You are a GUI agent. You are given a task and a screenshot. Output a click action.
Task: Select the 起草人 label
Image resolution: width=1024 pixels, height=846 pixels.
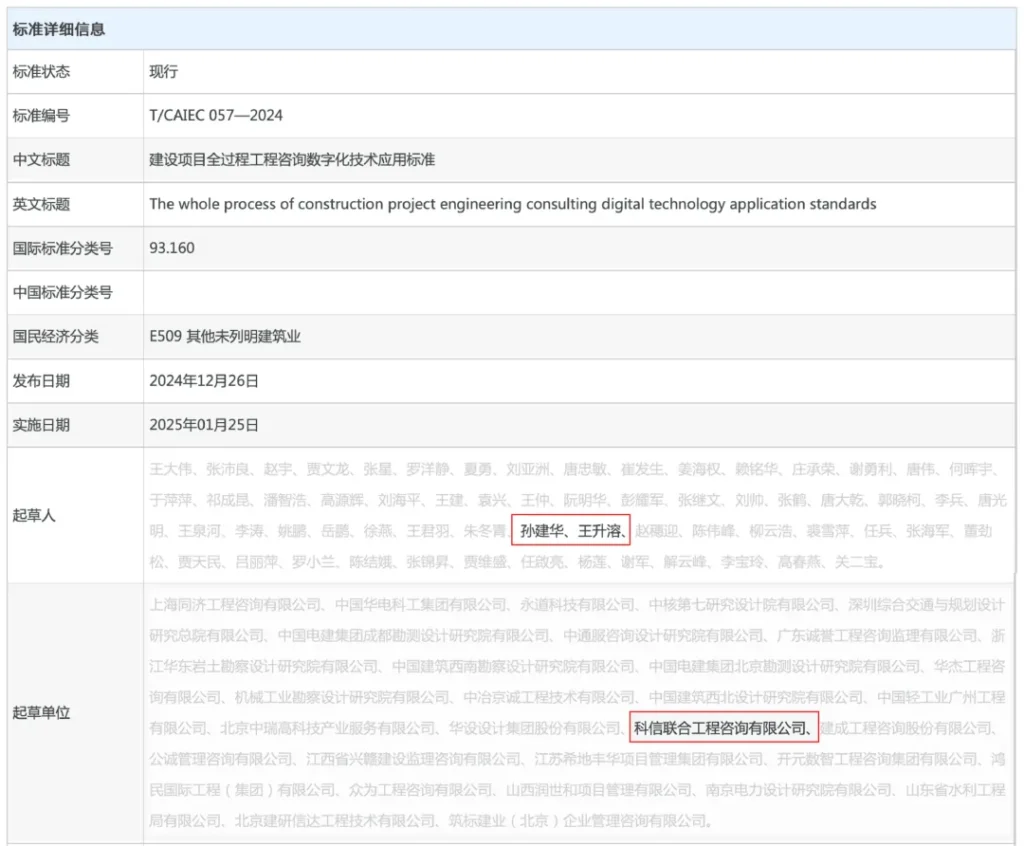(x=34, y=516)
